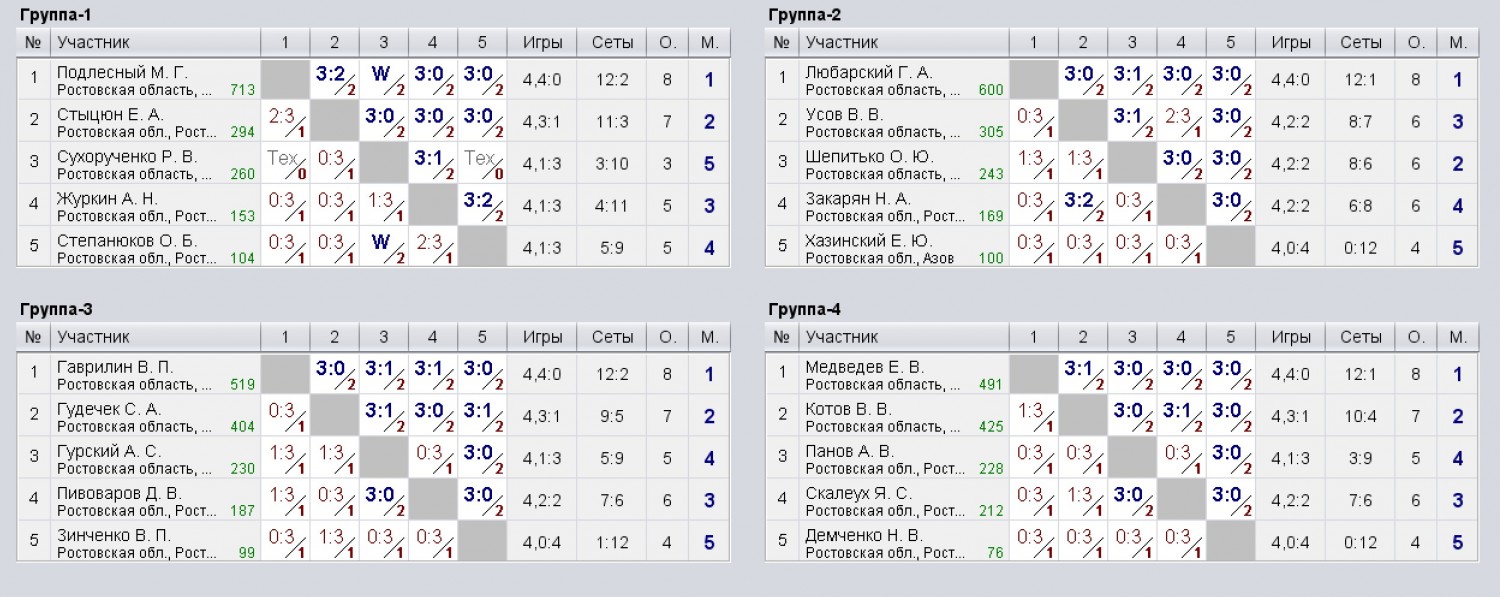Select Гаврилин В. П. in Группа-3
This screenshot has height=597, width=1500.
[x=115, y=367]
